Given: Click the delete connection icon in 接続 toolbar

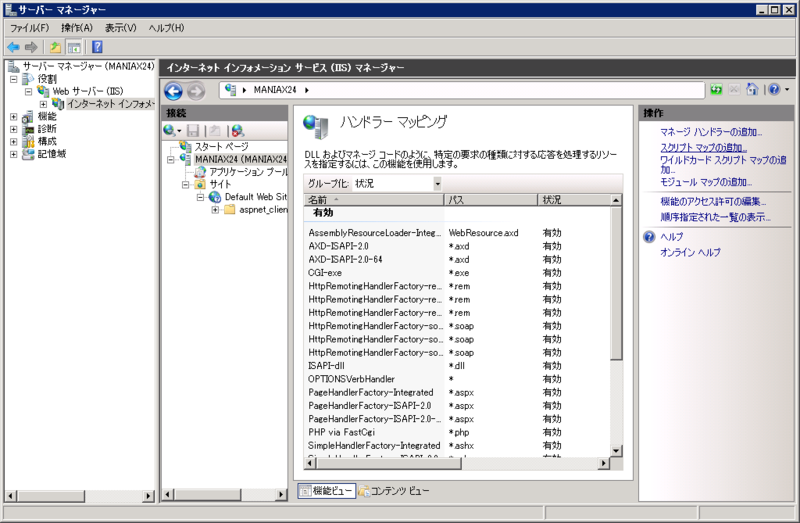Looking at the screenshot, I should click(x=237, y=131).
